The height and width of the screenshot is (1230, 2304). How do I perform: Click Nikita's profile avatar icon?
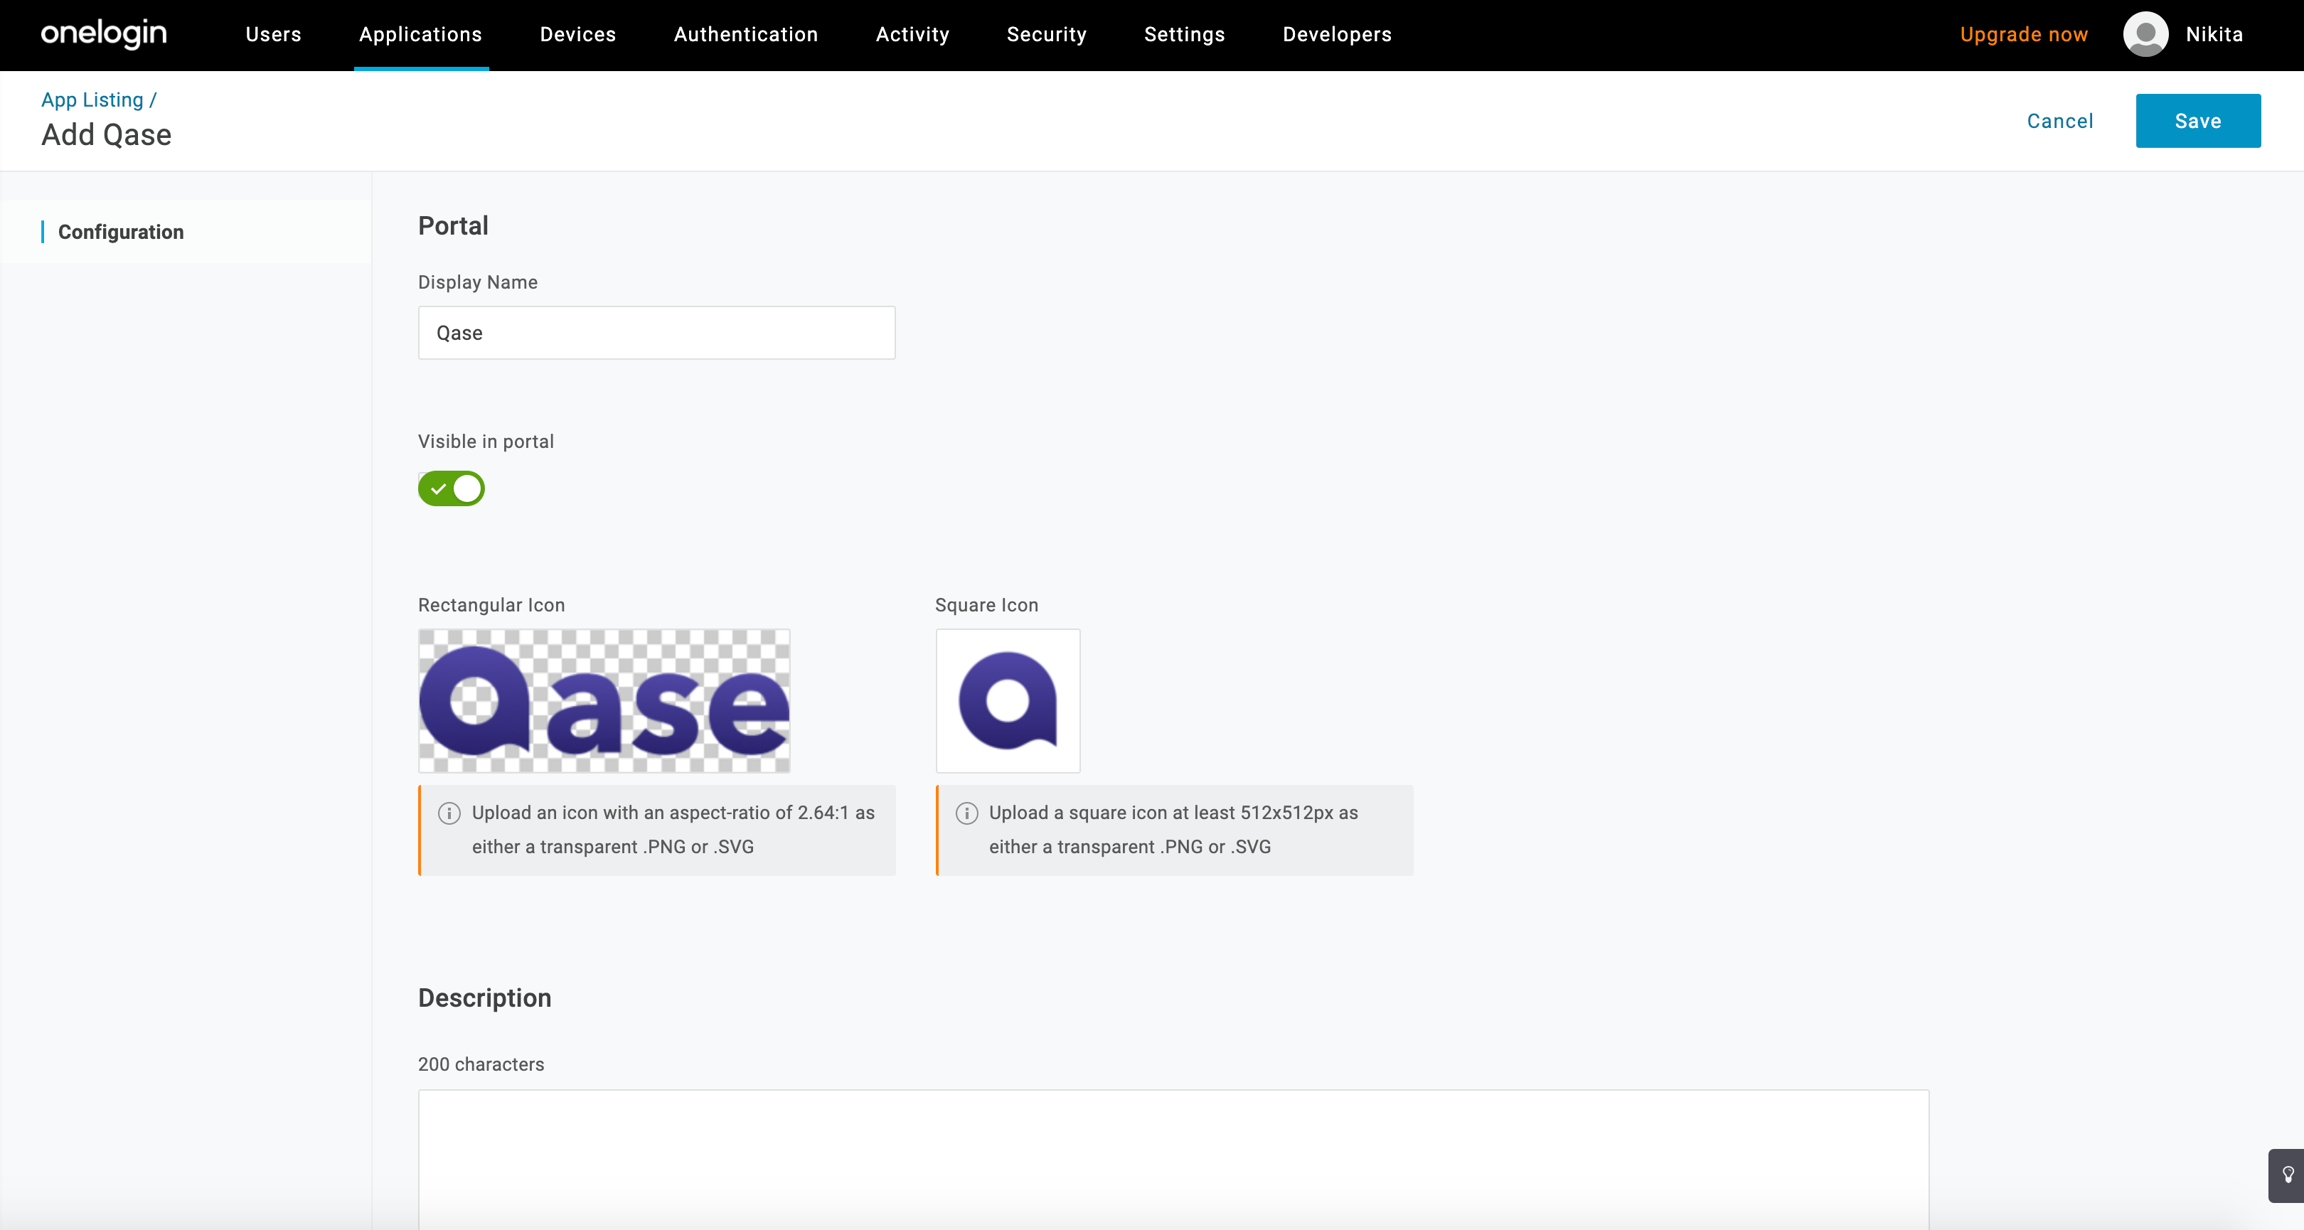point(2145,35)
